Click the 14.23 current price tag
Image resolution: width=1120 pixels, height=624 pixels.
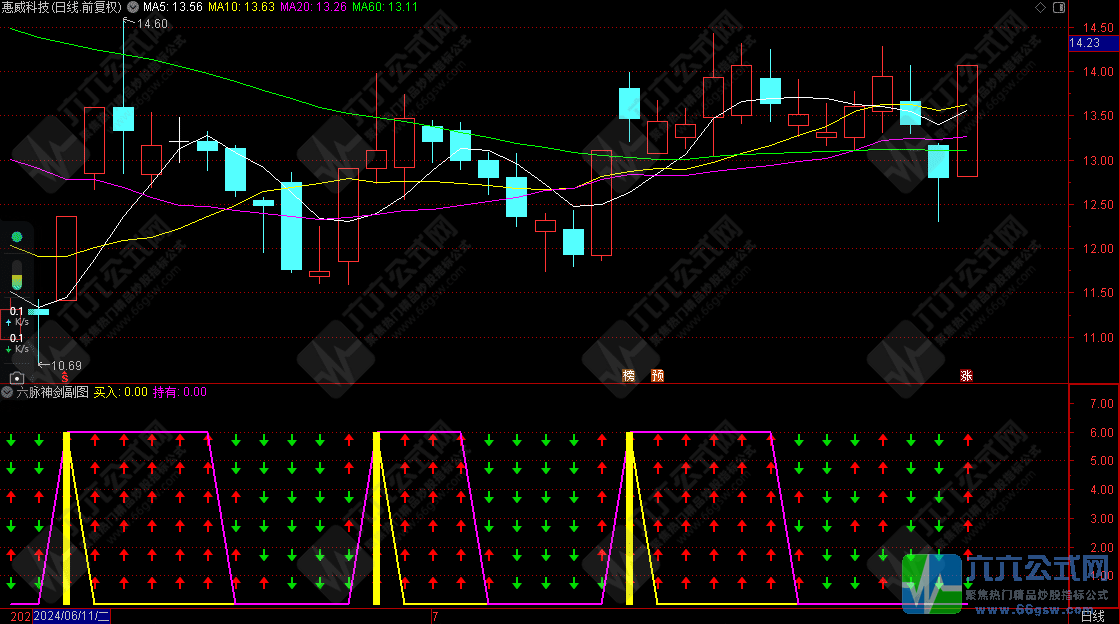point(1084,43)
